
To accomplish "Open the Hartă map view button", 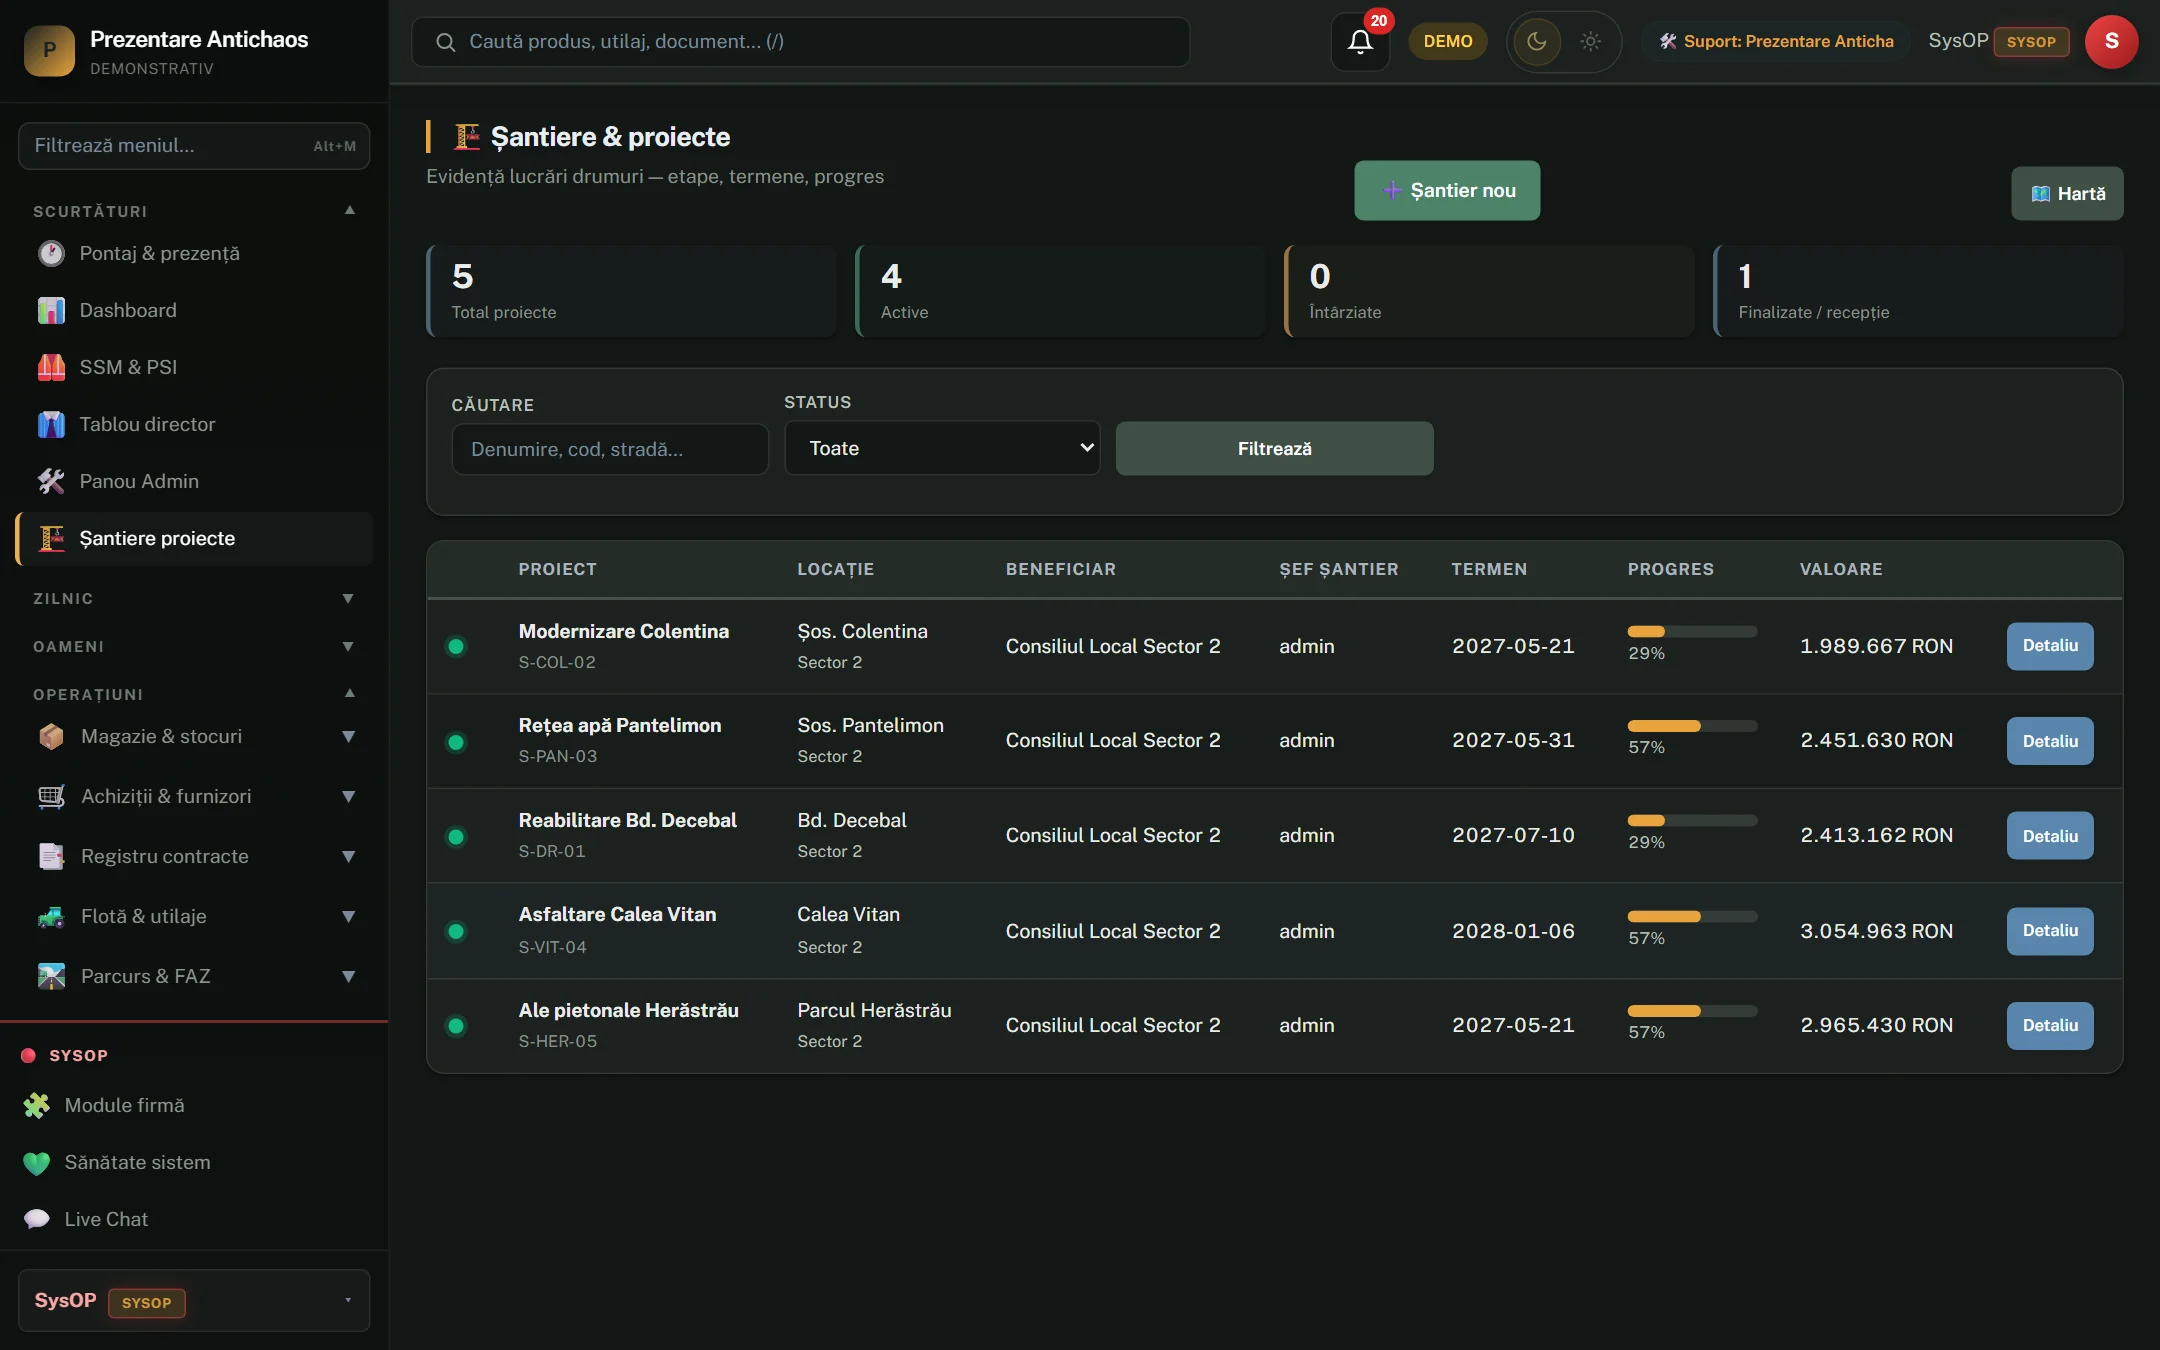I will [x=2067, y=194].
